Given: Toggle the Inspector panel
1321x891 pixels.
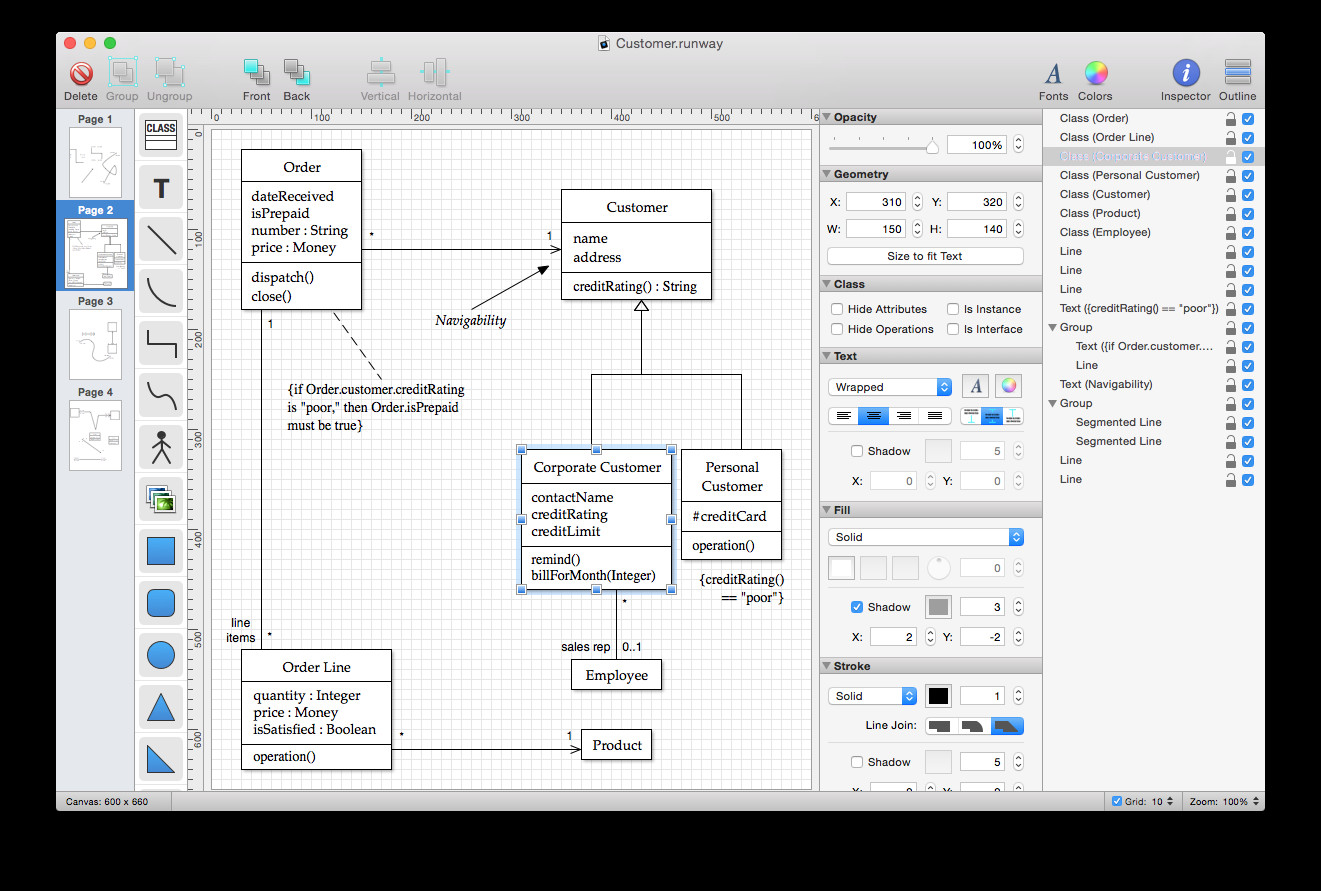Looking at the screenshot, I should coord(1185,73).
